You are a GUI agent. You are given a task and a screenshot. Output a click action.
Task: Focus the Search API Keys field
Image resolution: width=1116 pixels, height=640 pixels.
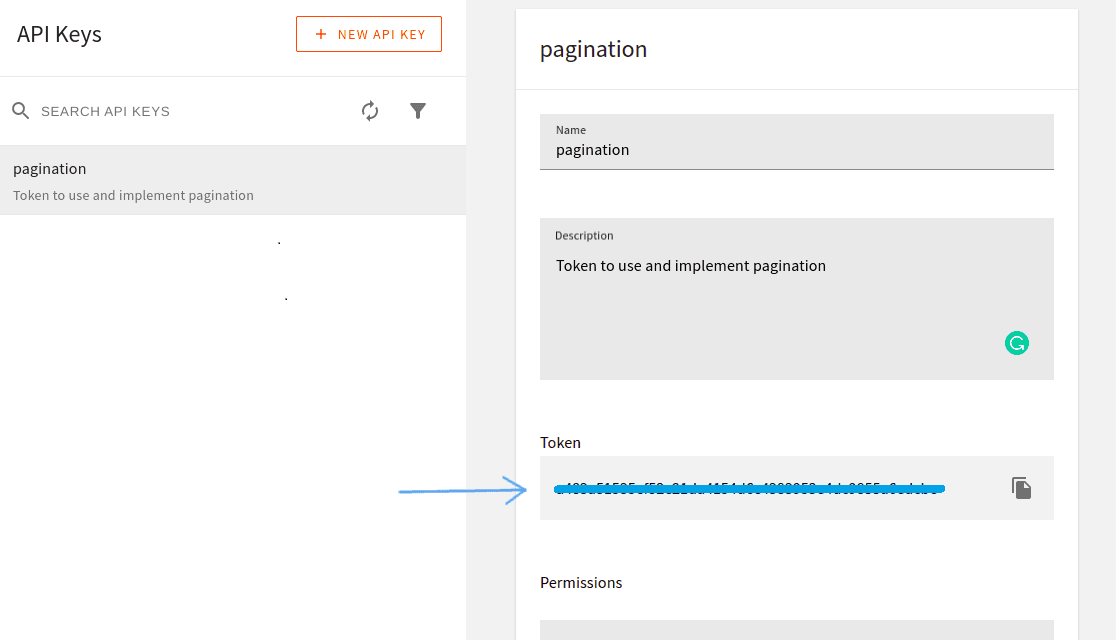pyautogui.click(x=180, y=111)
